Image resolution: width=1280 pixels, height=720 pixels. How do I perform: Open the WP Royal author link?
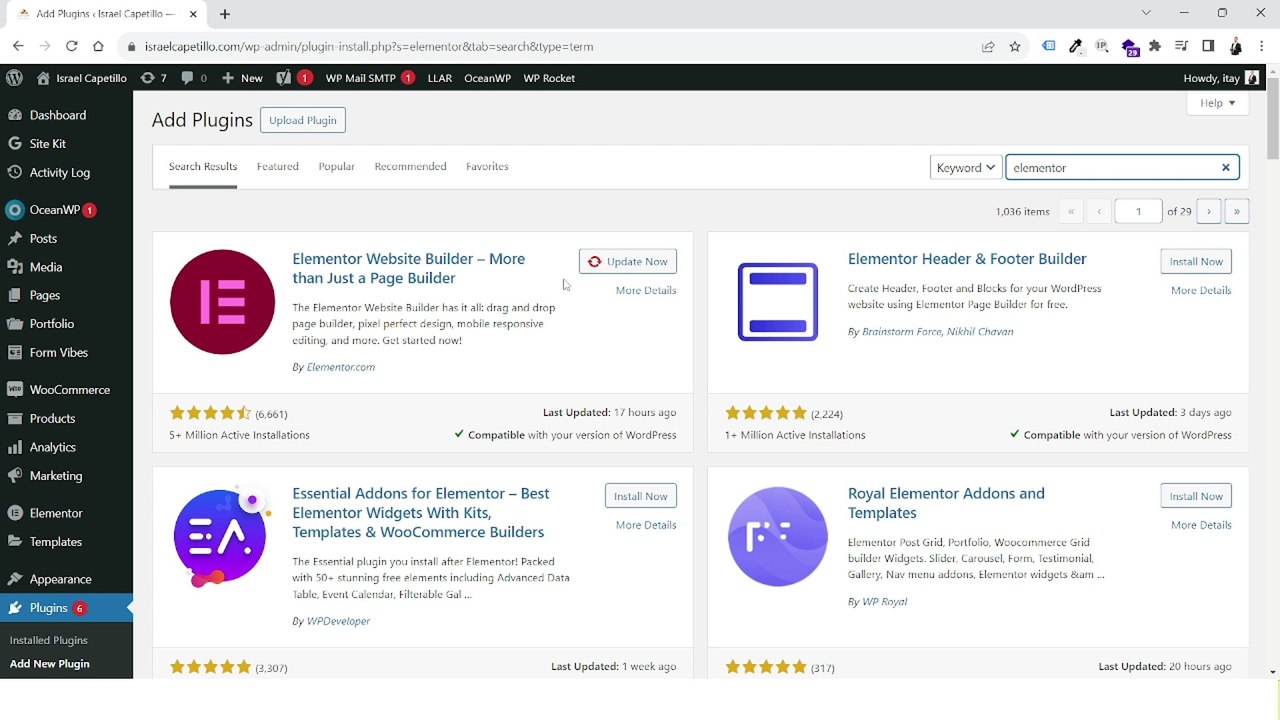point(885,601)
